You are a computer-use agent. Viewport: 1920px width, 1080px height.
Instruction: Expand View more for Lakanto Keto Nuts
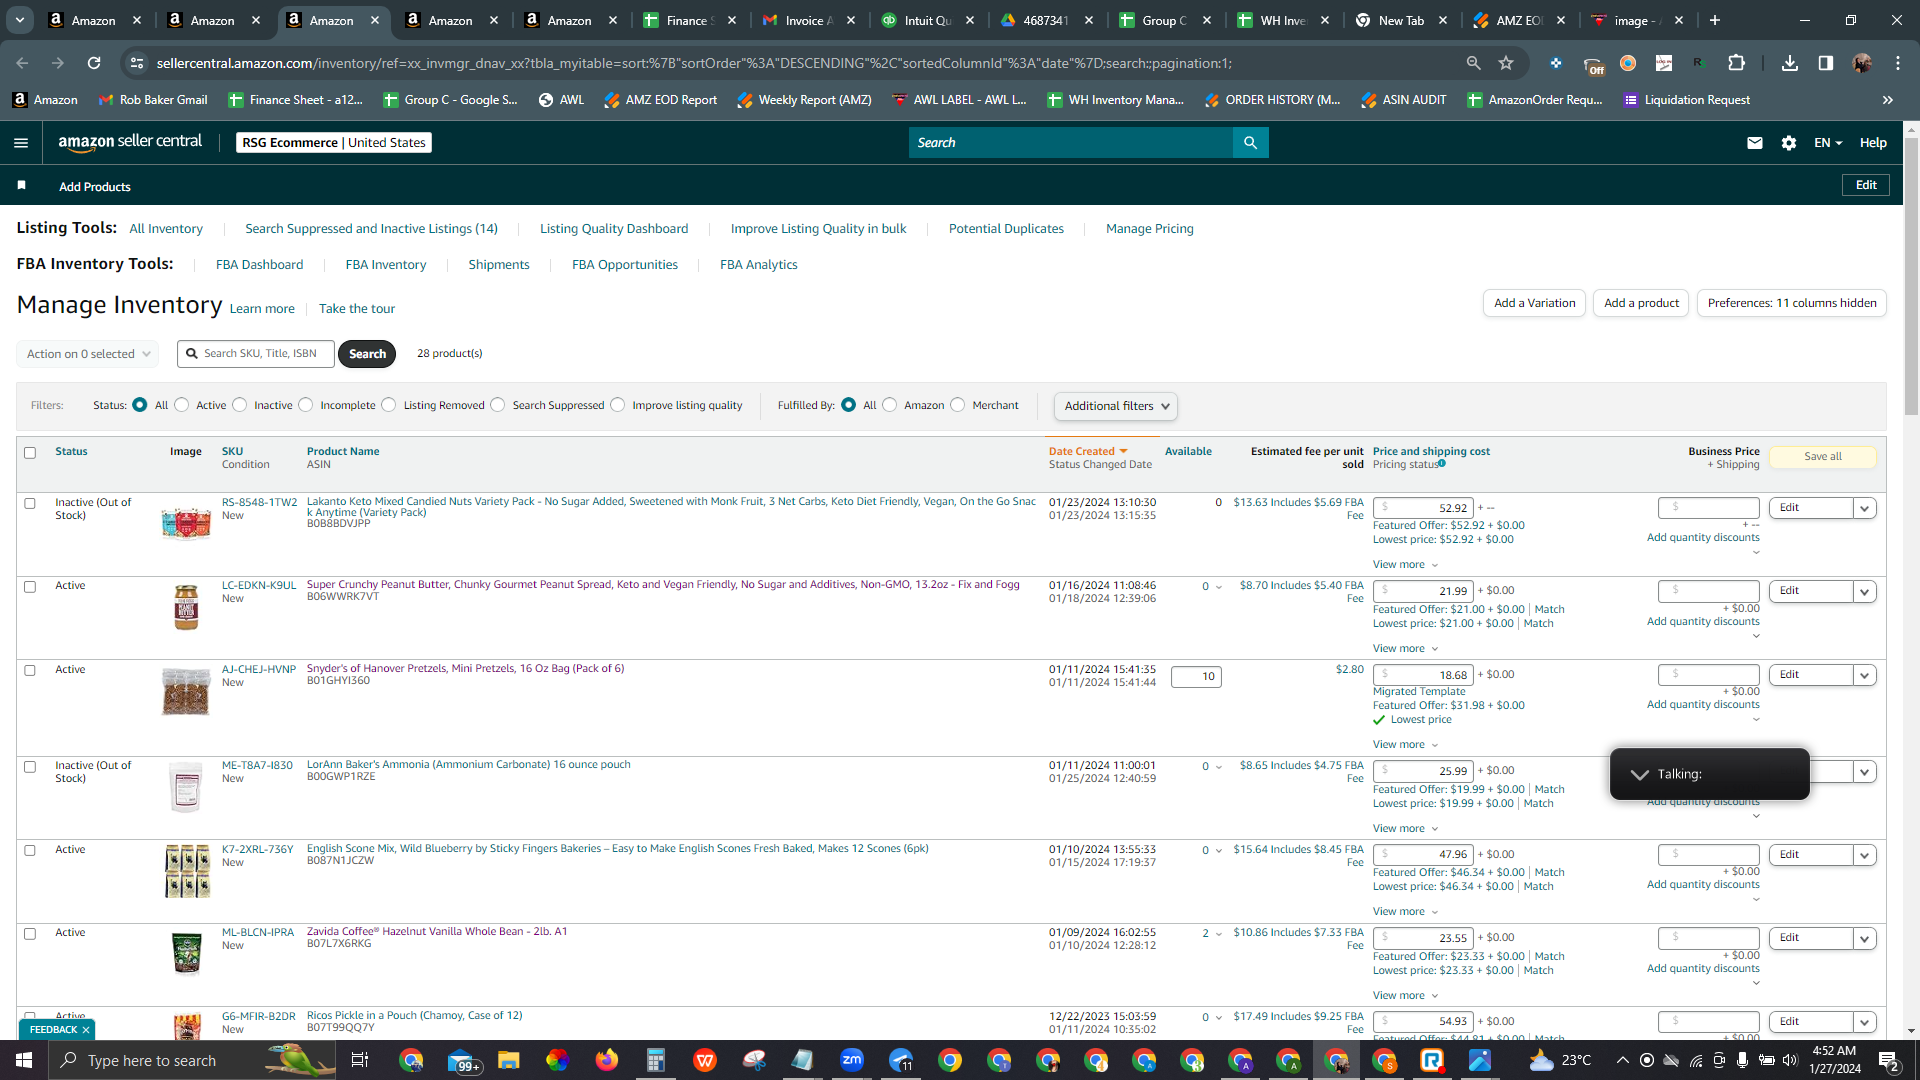pyautogui.click(x=1405, y=565)
